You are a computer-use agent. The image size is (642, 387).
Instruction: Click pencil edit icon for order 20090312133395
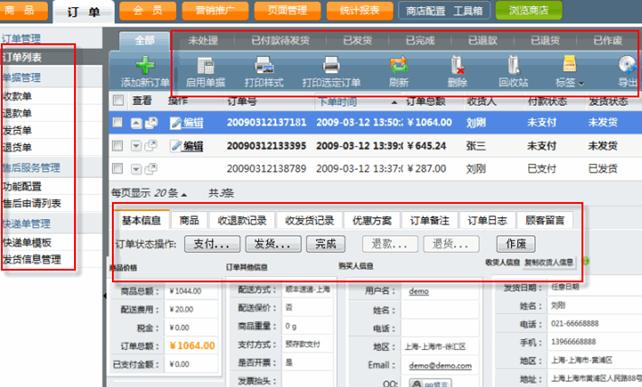coord(176,145)
